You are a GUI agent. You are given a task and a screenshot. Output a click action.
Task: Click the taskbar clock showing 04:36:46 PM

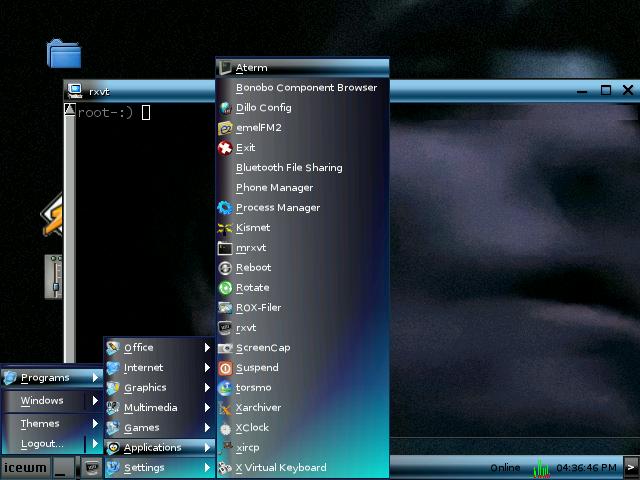tap(586, 468)
